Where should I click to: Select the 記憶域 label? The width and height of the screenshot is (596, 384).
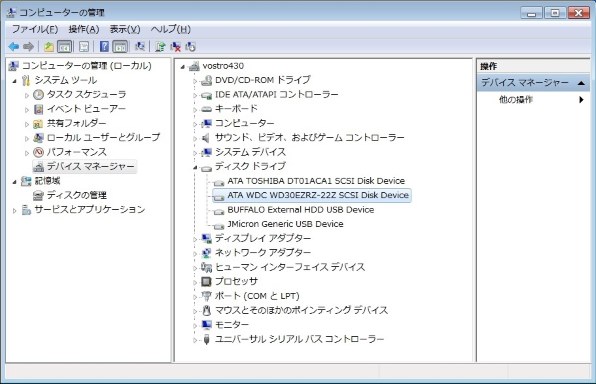coord(48,181)
